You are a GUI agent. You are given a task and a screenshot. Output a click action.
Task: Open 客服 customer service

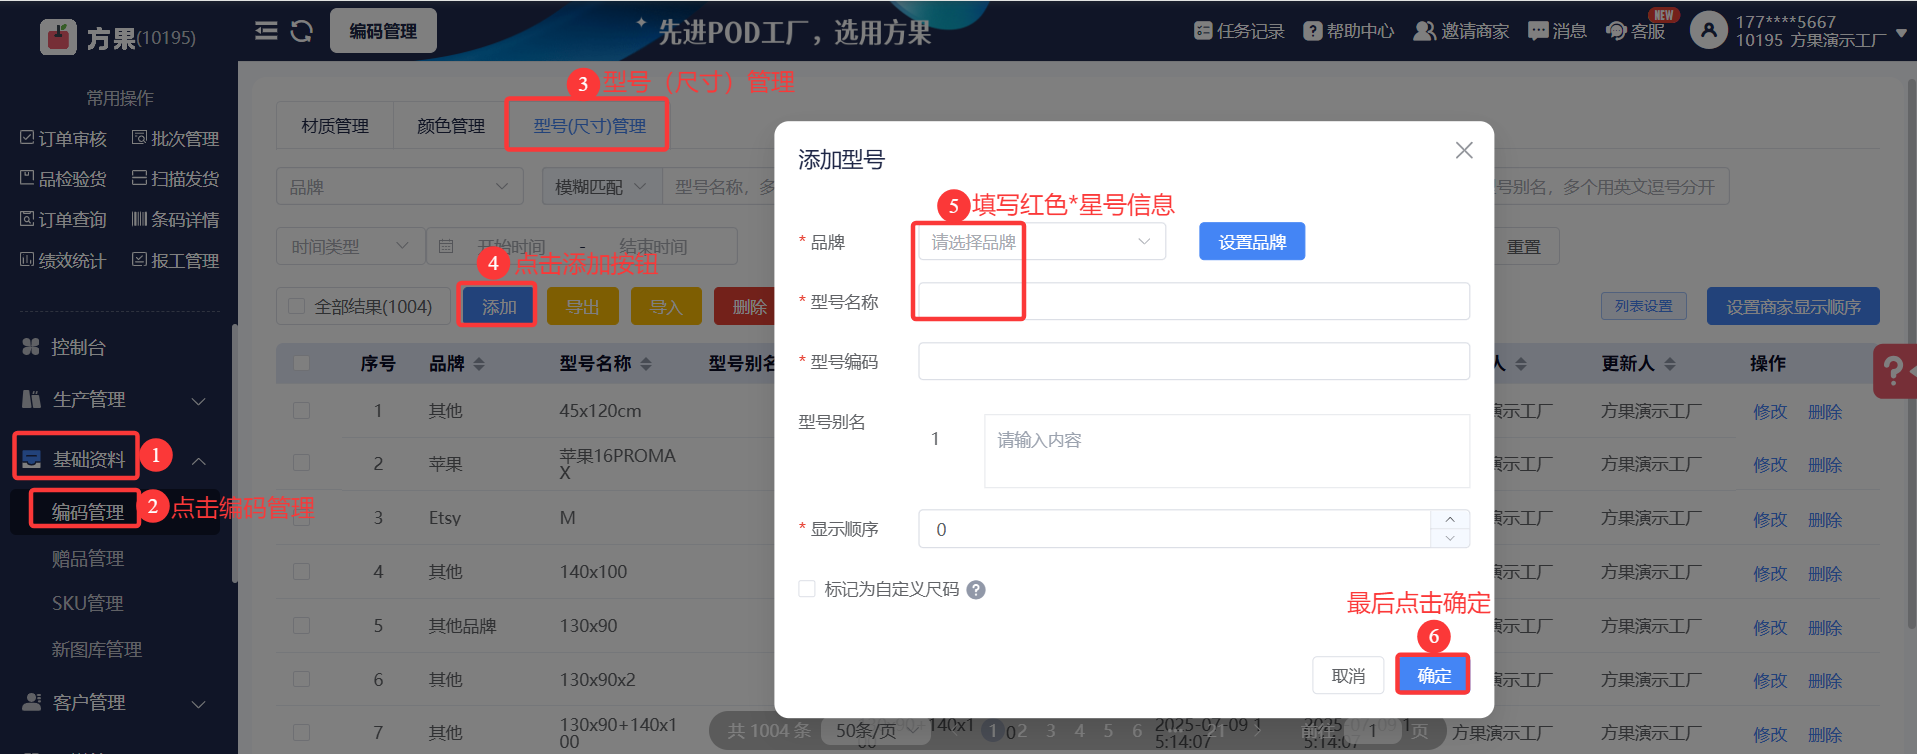click(x=1635, y=31)
